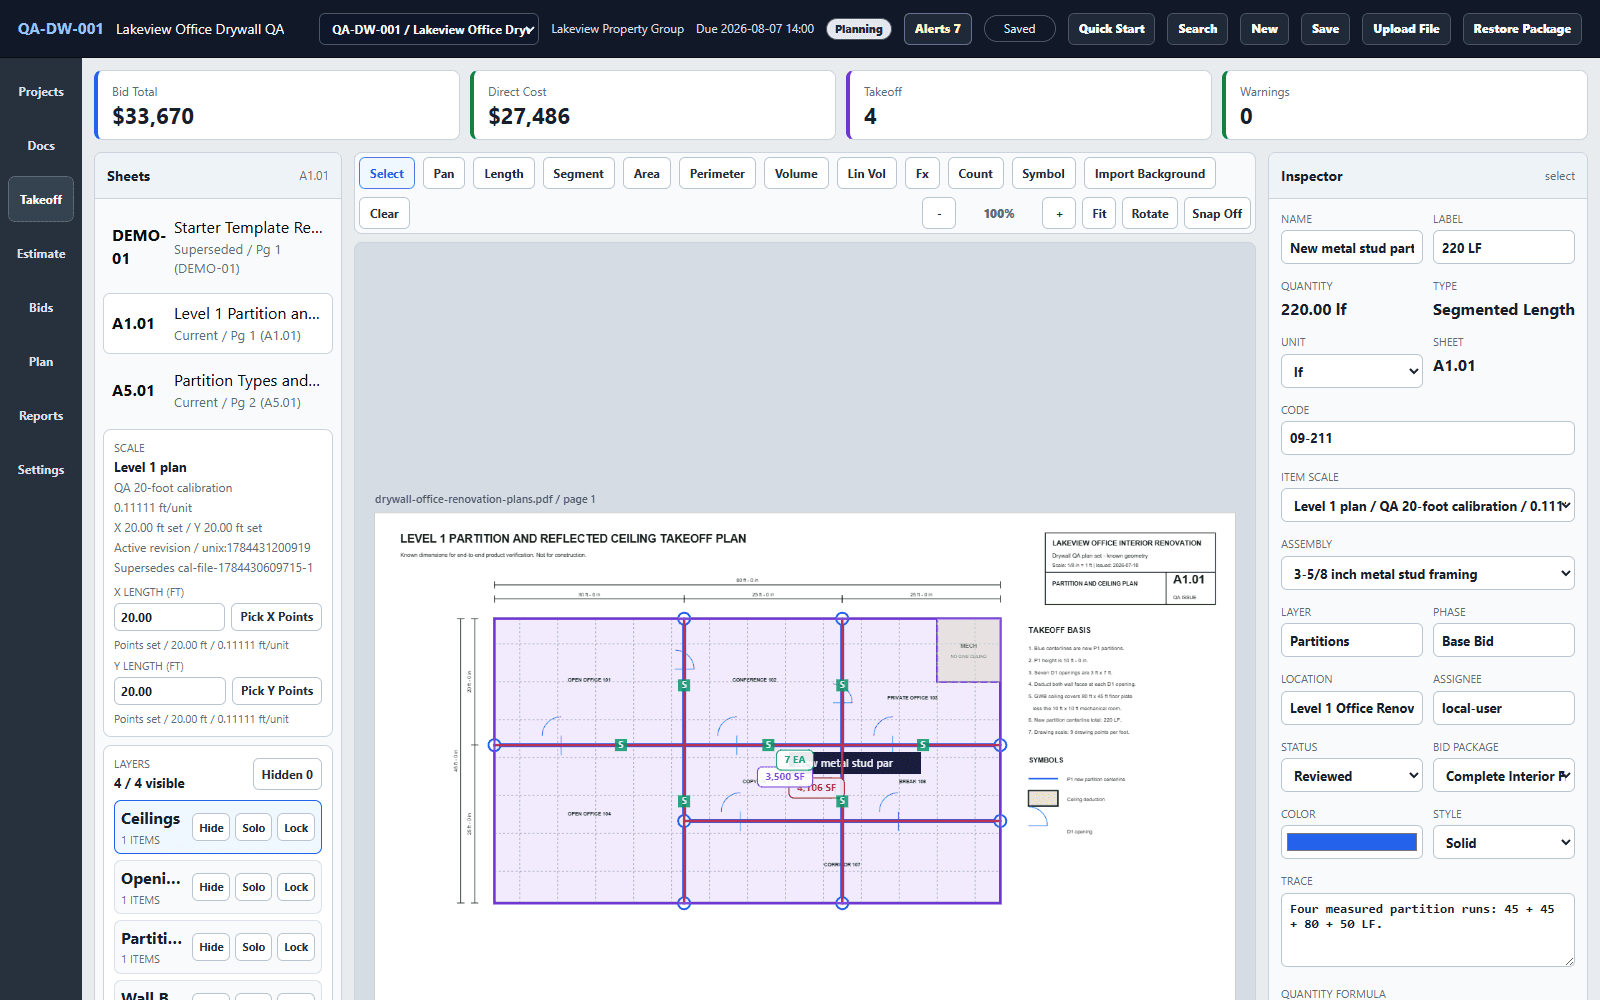
Task: Show hidden layers via Hidden 0
Action: tap(287, 775)
